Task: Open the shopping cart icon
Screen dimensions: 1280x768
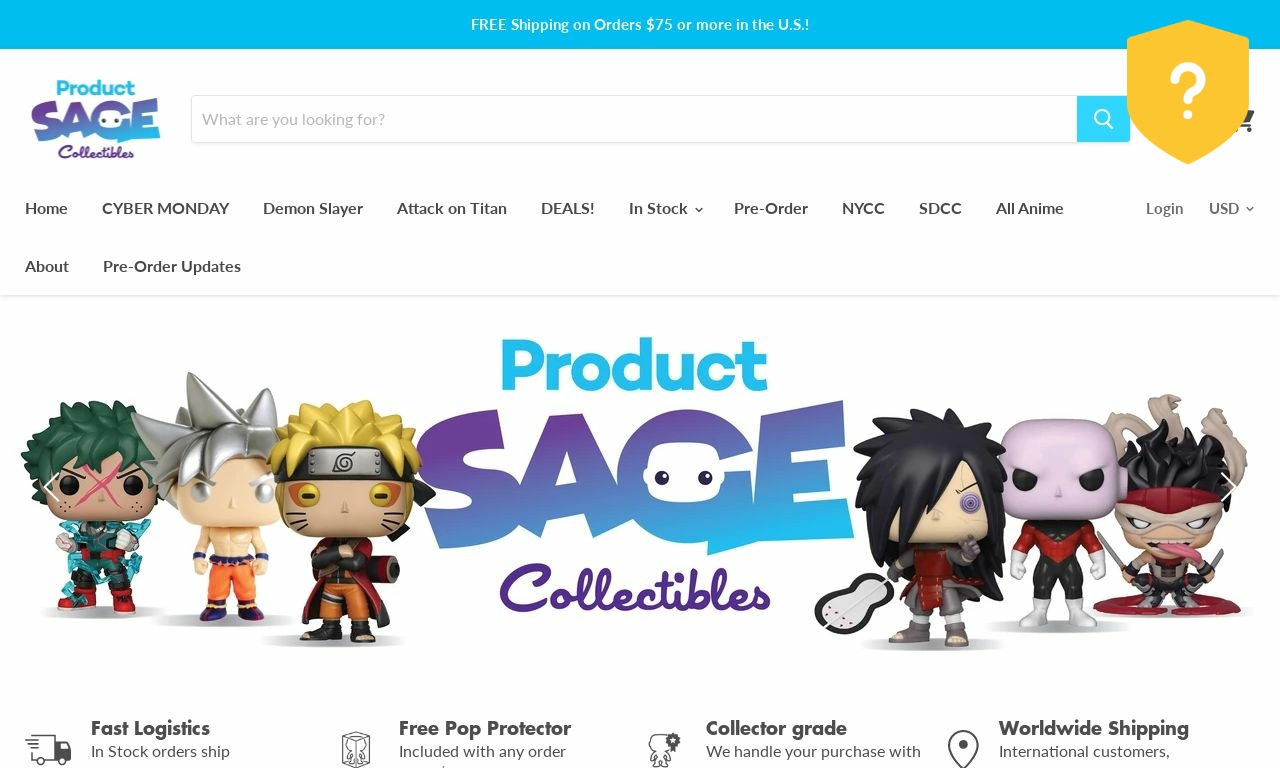Action: coord(1244,120)
